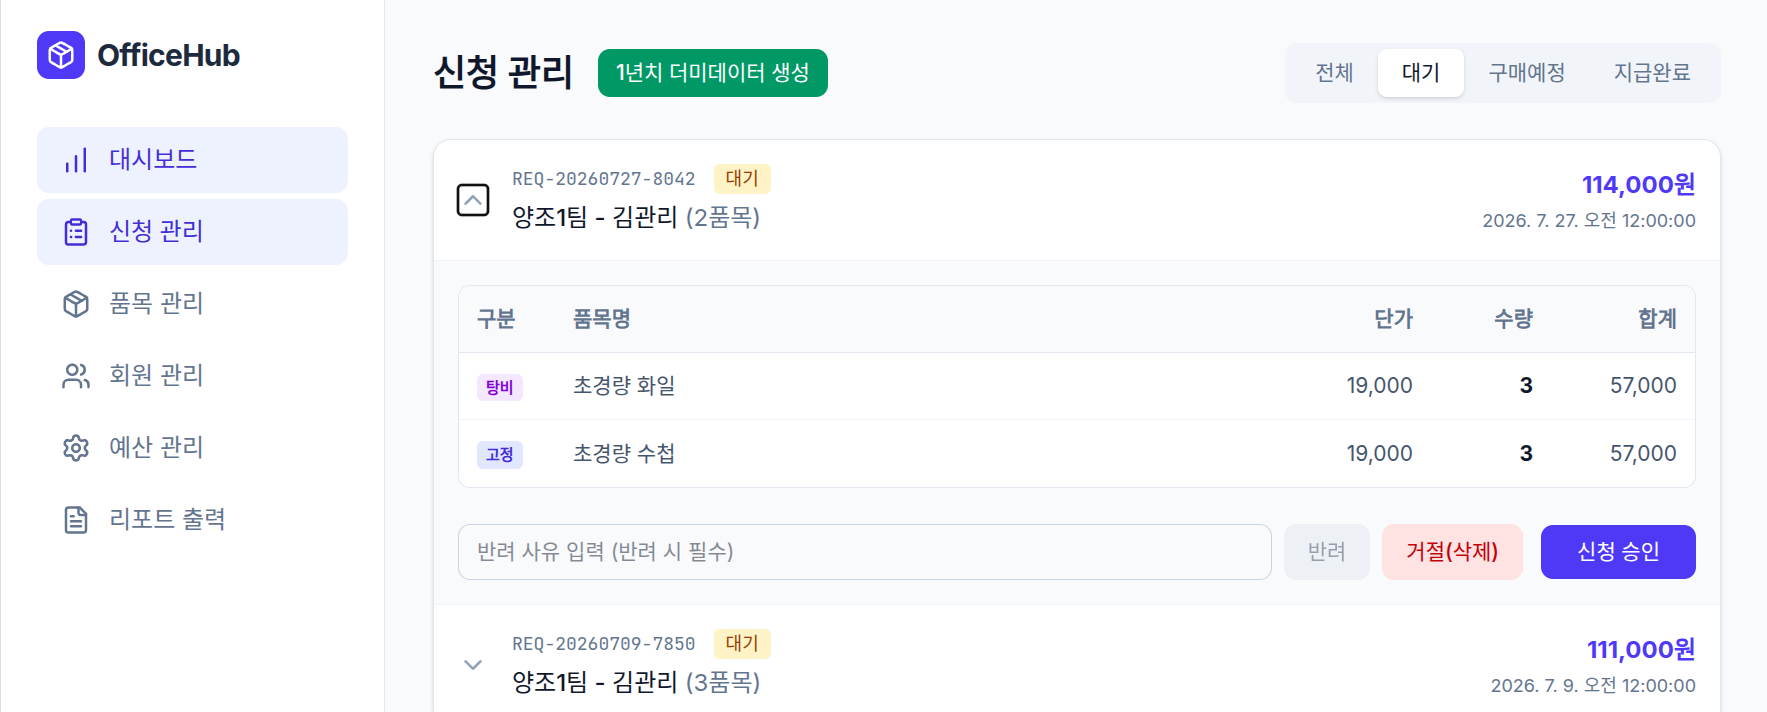The width and height of the screenshot is (1767, 712).
Task: Open the 지급완료 tab
Action: click(1652, 73)
